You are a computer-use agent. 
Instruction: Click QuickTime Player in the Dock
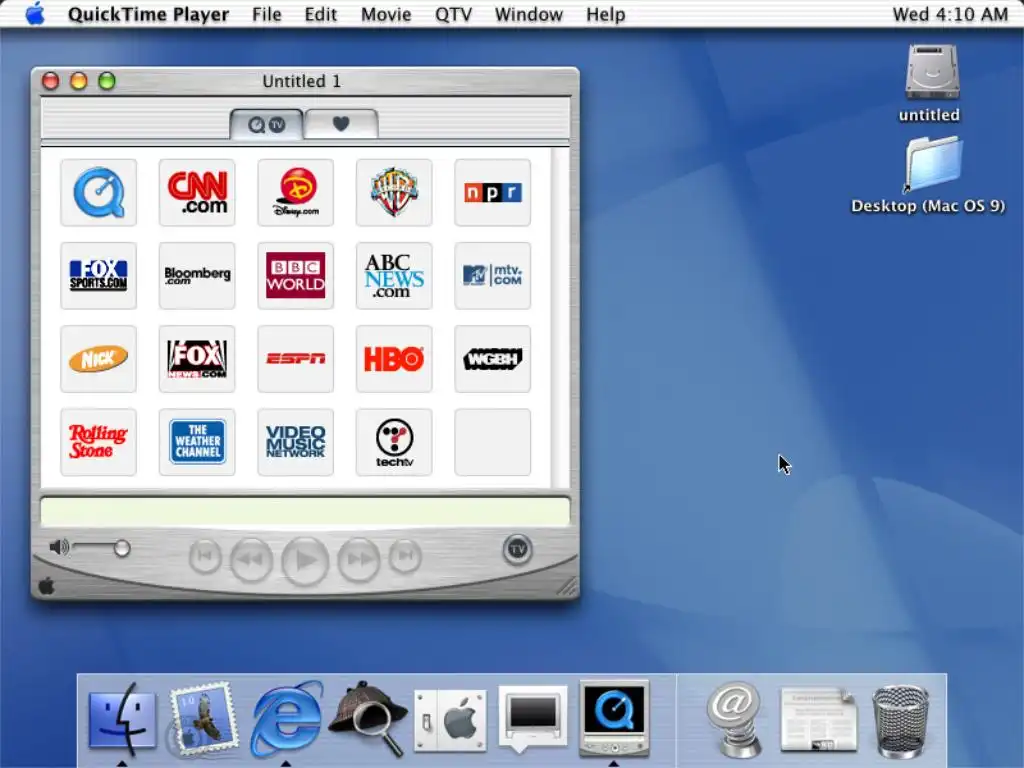point(614,718)
